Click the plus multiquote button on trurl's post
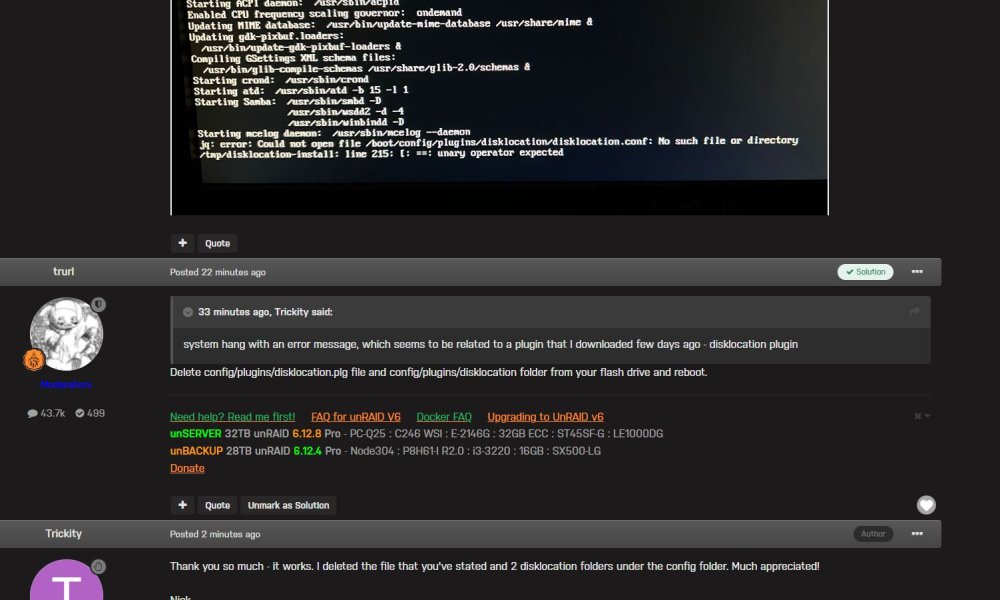Image resolution: width=1000 pixels, height=600 pixels. click(182, 505)
